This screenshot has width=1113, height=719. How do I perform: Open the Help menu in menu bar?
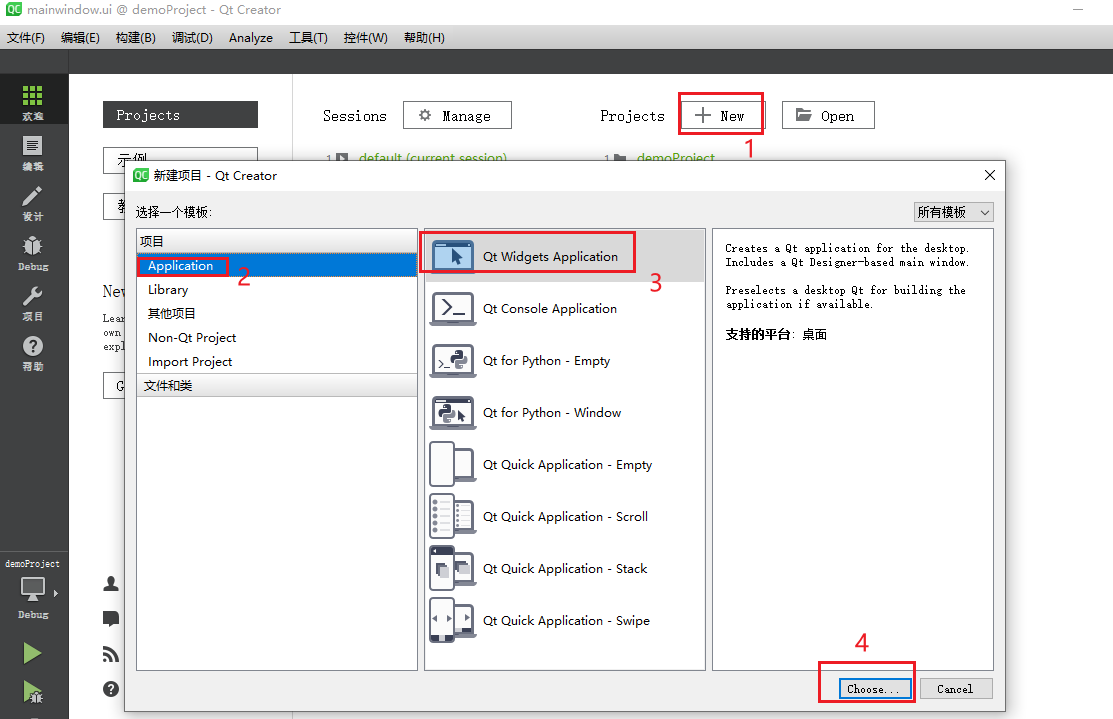tap(424, 38)
